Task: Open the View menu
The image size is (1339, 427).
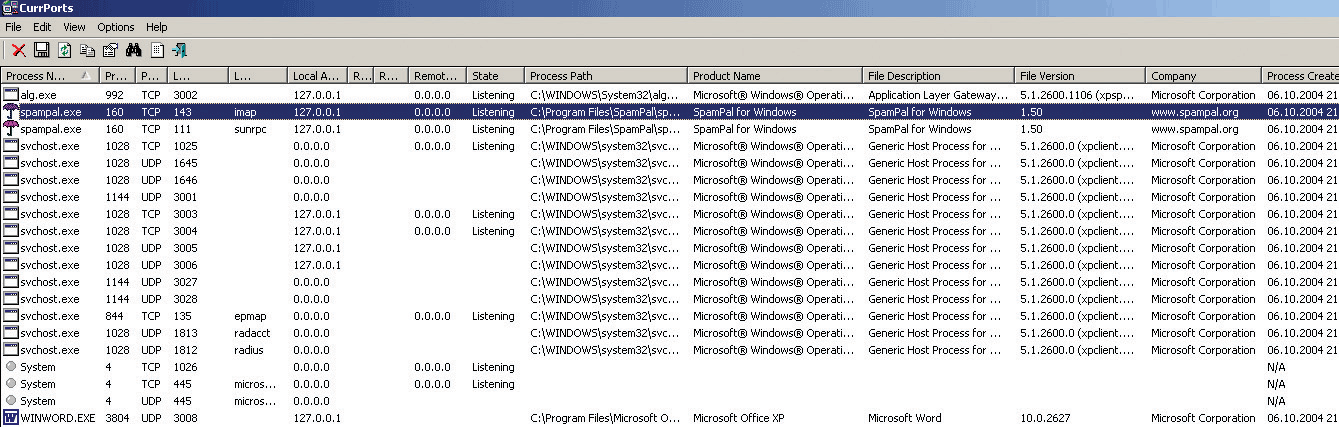Action: click(74, 27)
